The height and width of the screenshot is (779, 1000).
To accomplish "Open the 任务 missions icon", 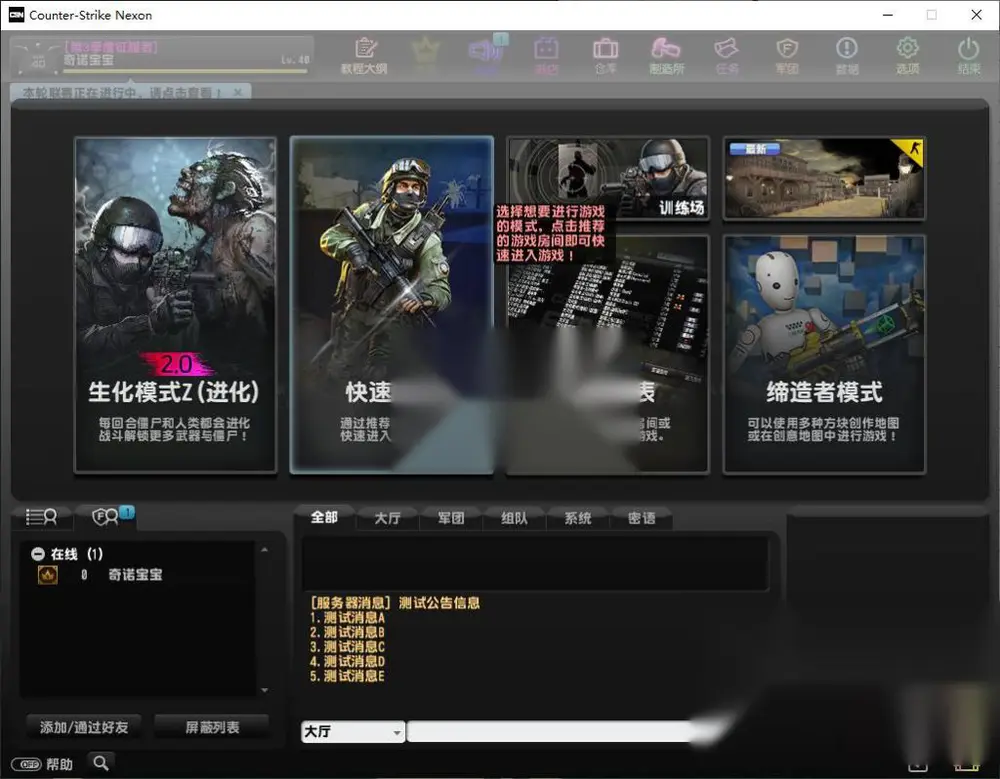I will pyautogui.click(x=727, y=56).
